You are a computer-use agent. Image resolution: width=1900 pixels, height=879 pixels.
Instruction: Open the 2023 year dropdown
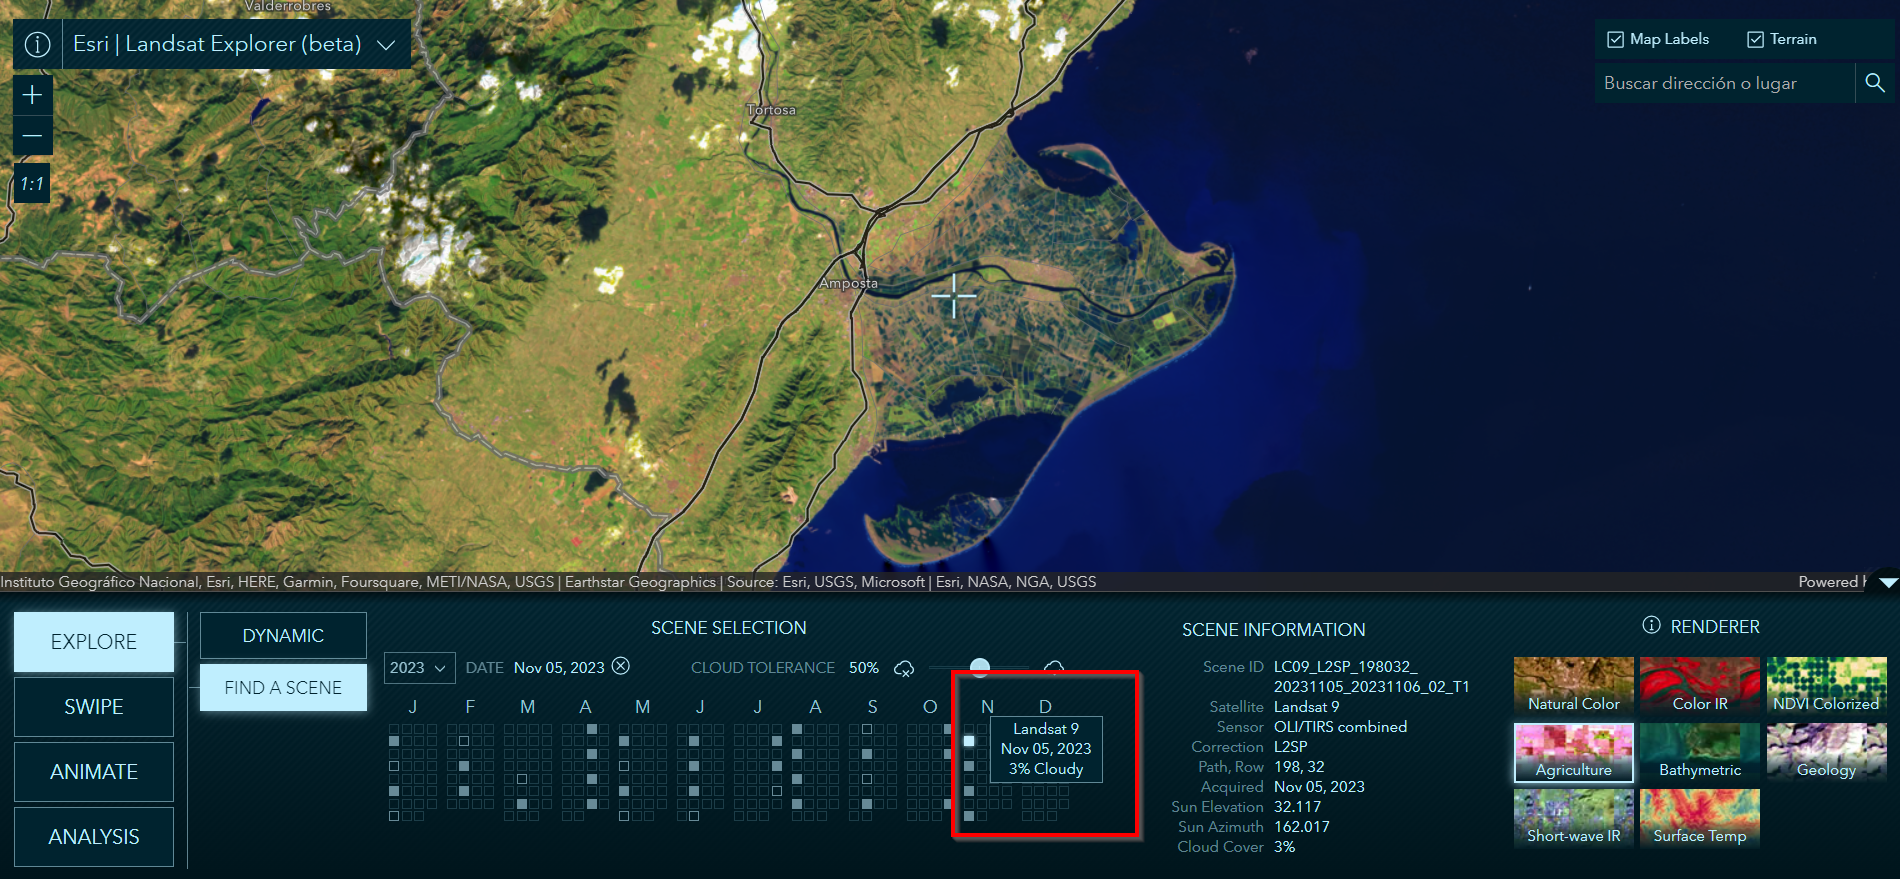click(x=419, y=668)
